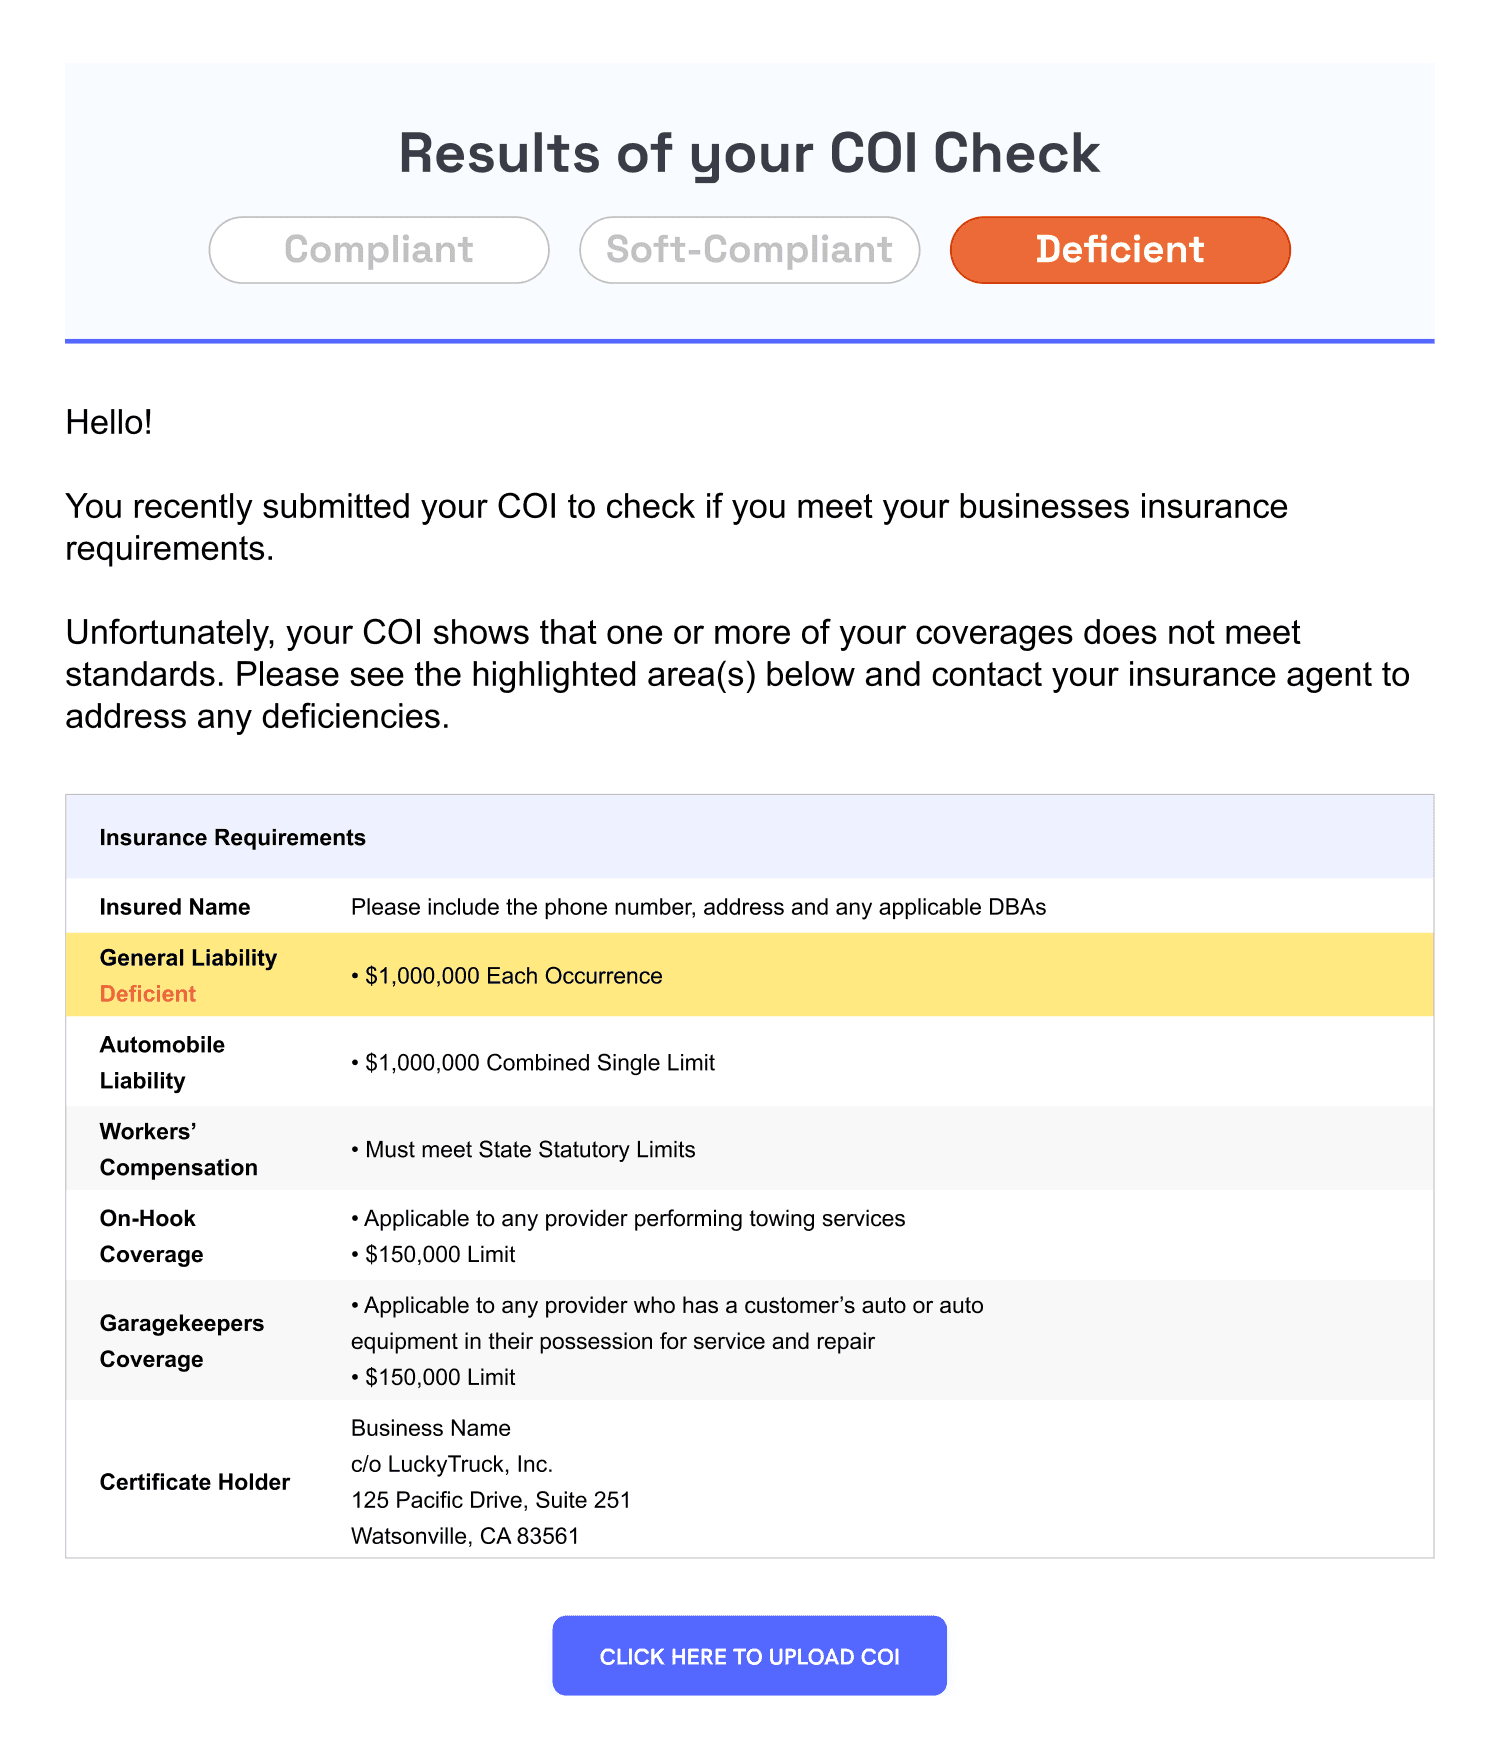This screenshot has height=1759, width=1500.
Task: Click the highlighted General Liability label
Action: (x=188, y=958)
